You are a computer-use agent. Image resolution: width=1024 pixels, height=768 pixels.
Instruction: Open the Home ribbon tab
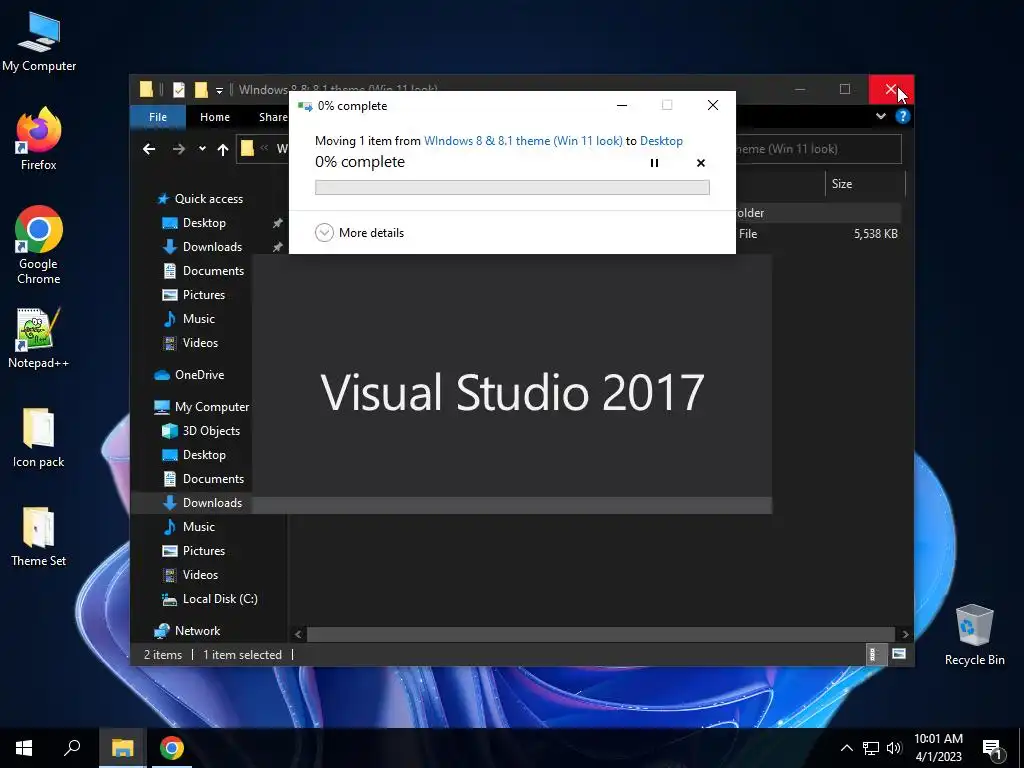point(215,117)
